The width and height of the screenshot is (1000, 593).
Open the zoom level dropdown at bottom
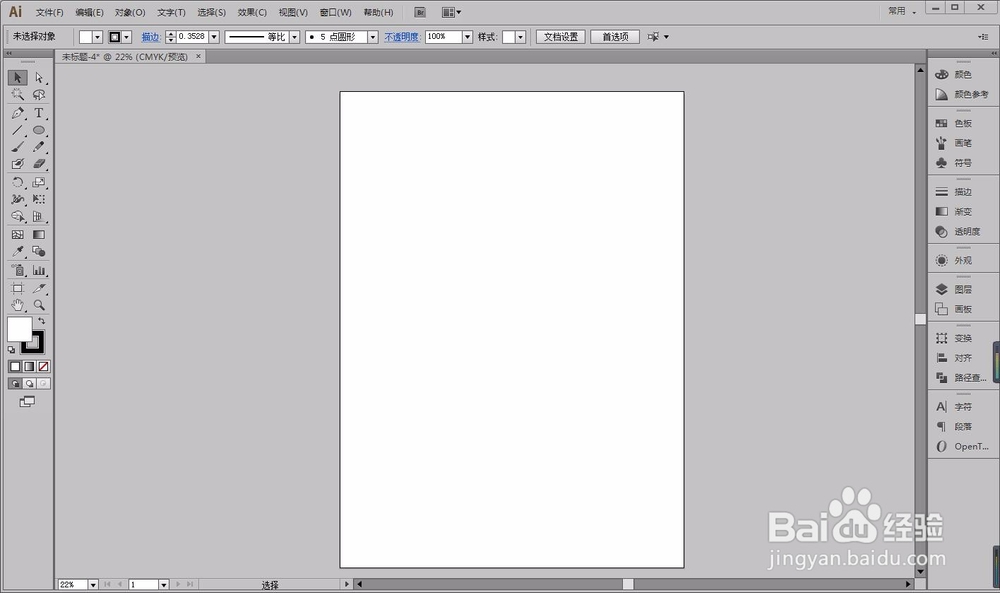coord(93,585)
